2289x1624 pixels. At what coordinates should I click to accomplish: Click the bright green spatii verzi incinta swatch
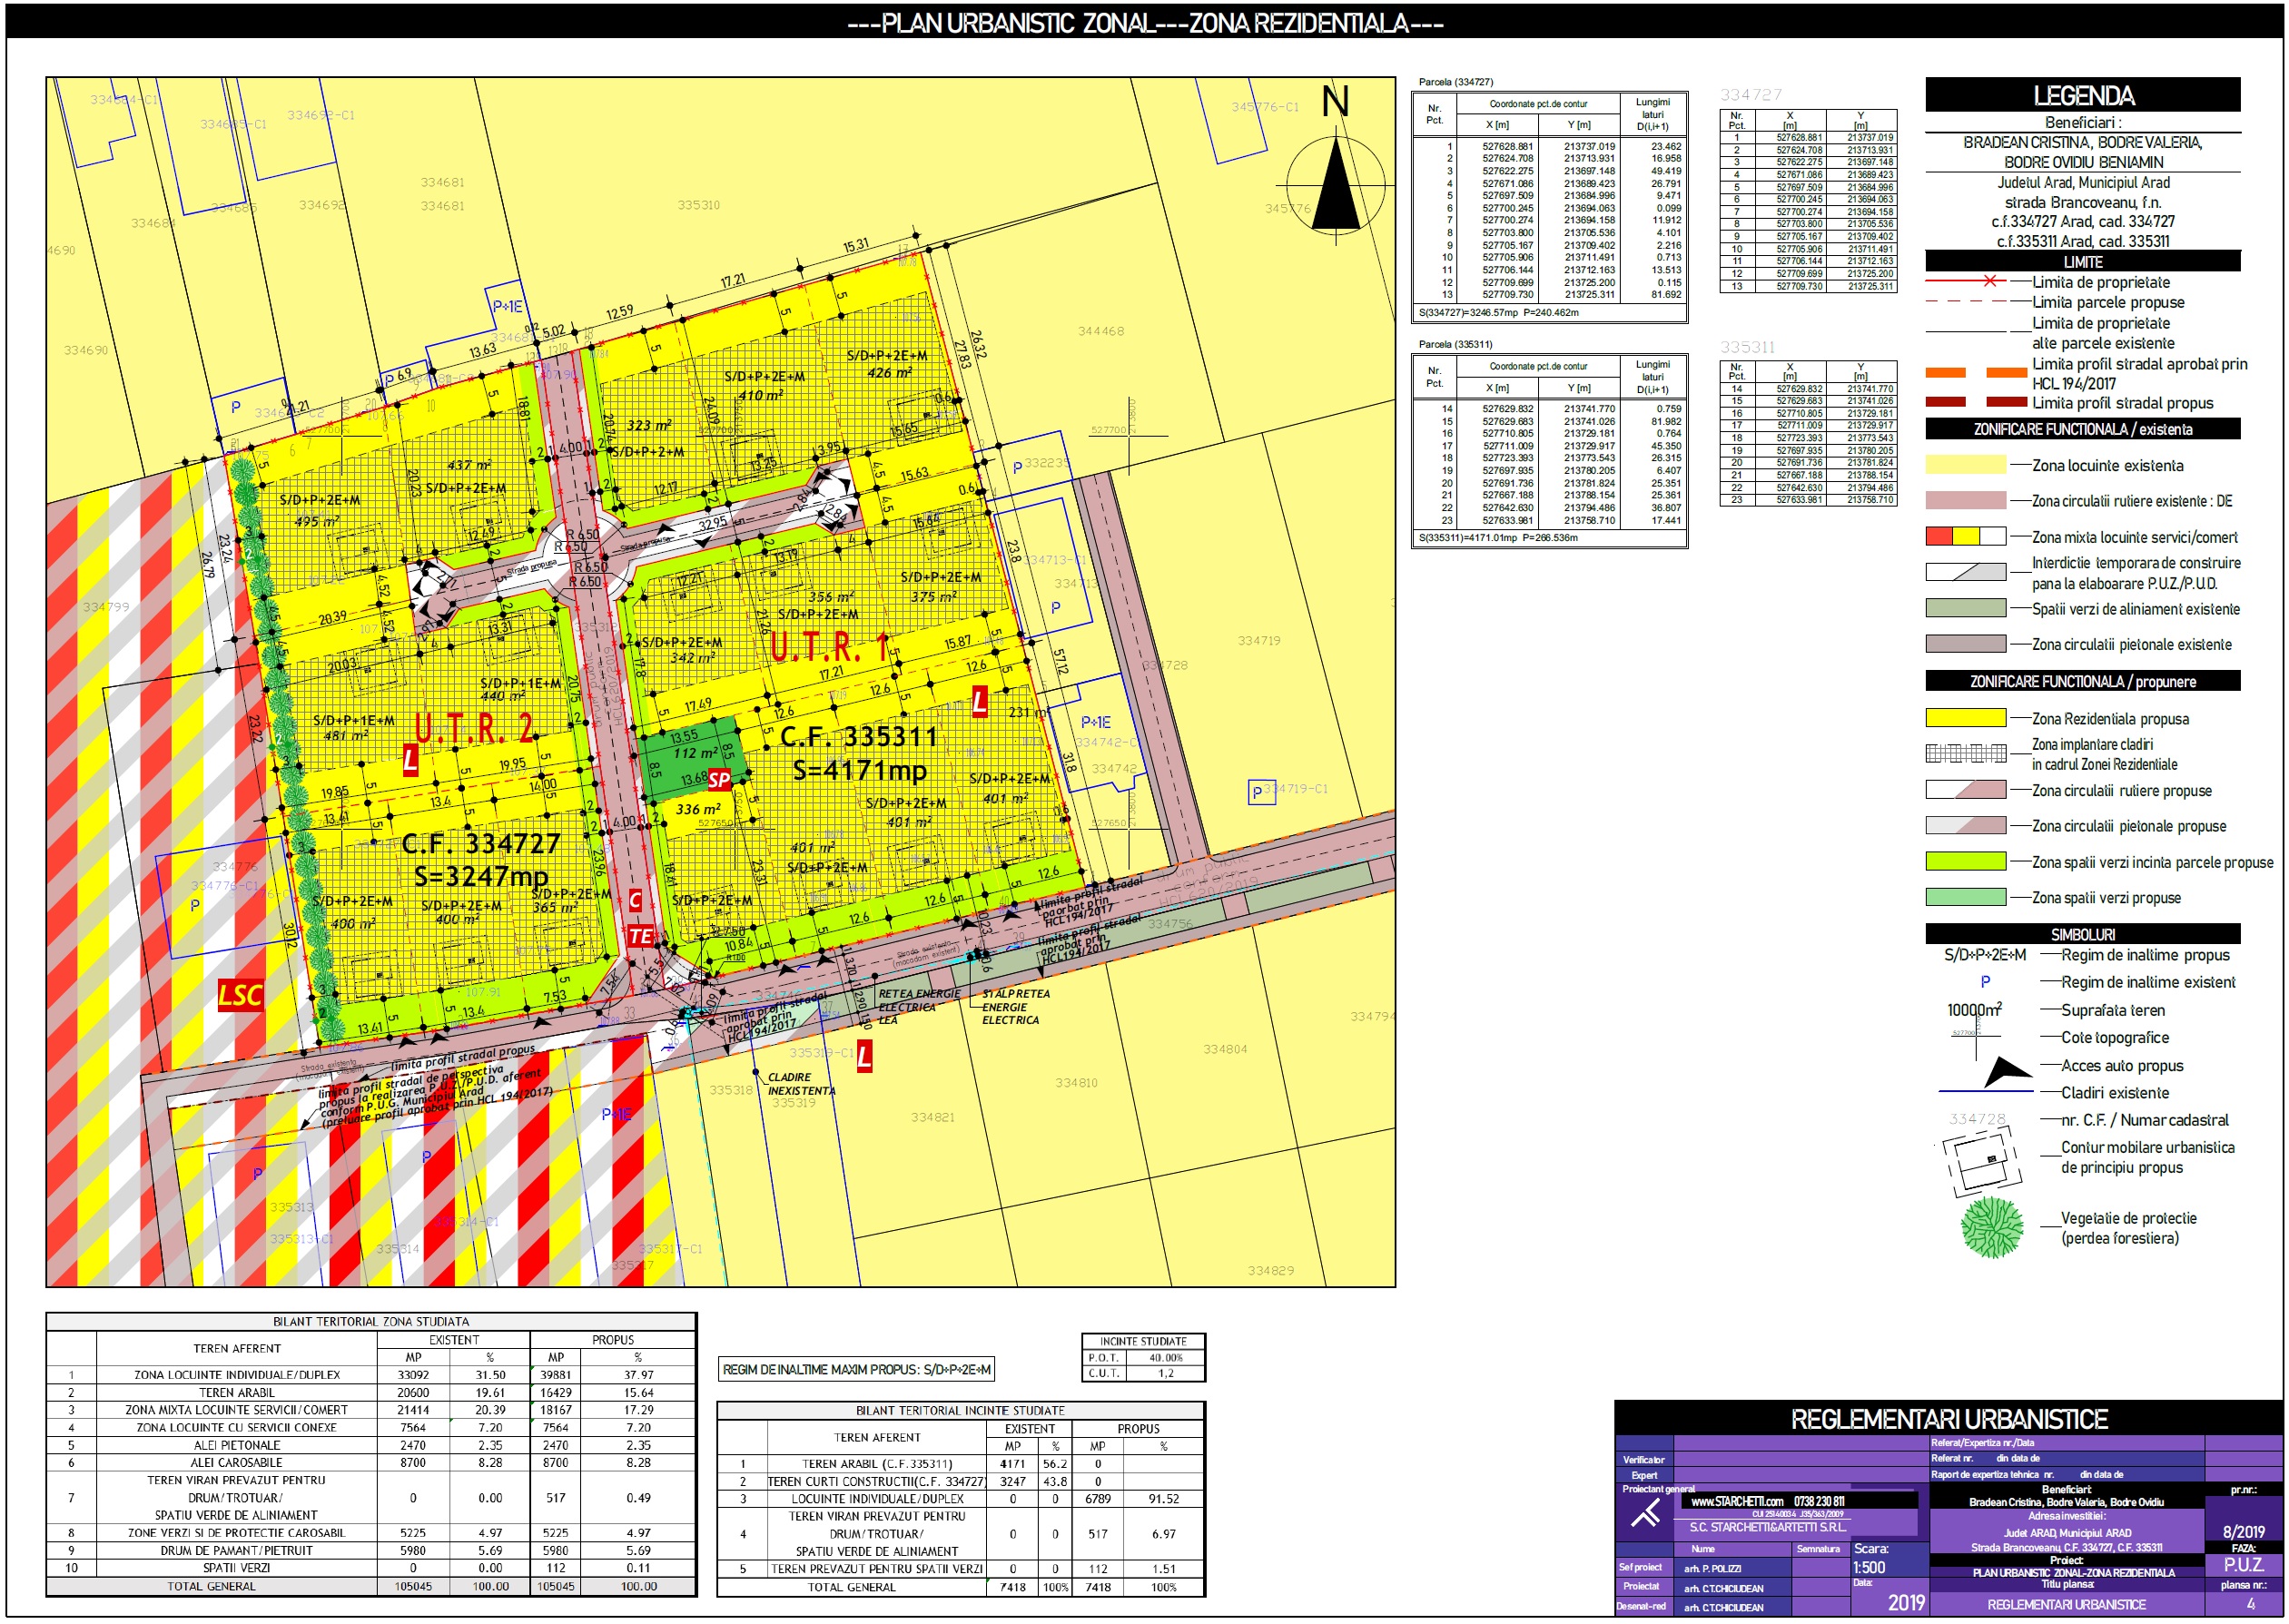coord(1965,862)
